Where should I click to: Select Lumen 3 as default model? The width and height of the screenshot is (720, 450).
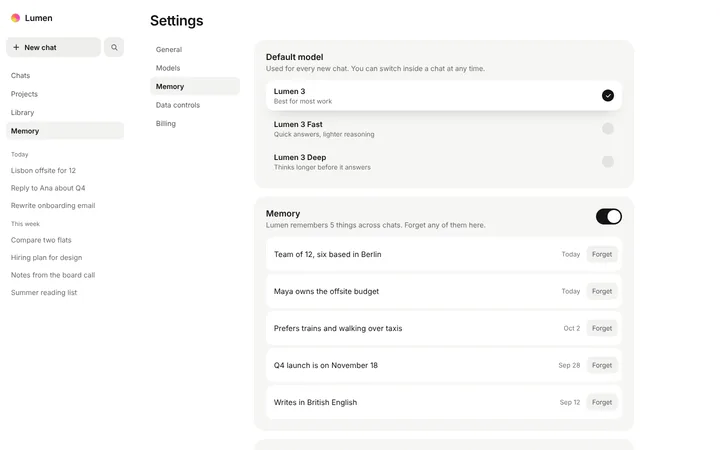click(444, 96)
